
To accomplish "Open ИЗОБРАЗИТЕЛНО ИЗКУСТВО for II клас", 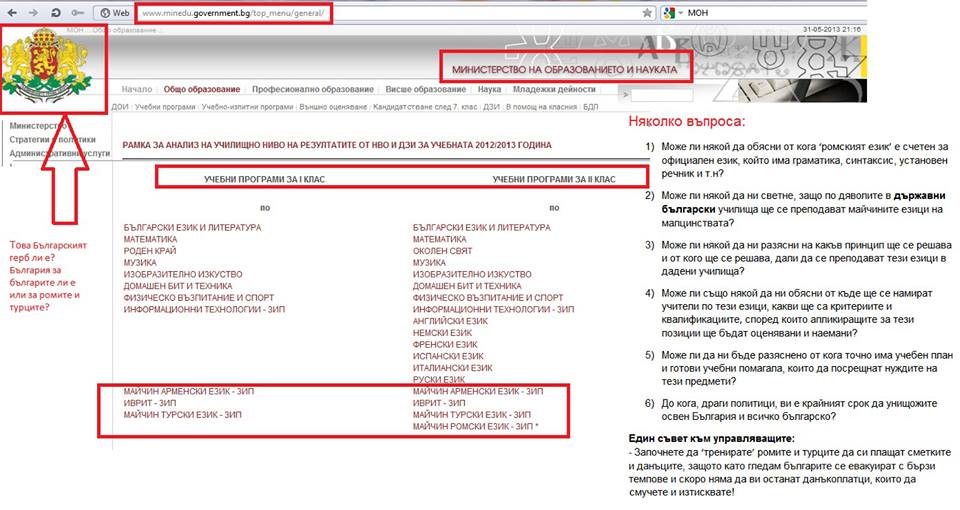I will coord(472,274).
